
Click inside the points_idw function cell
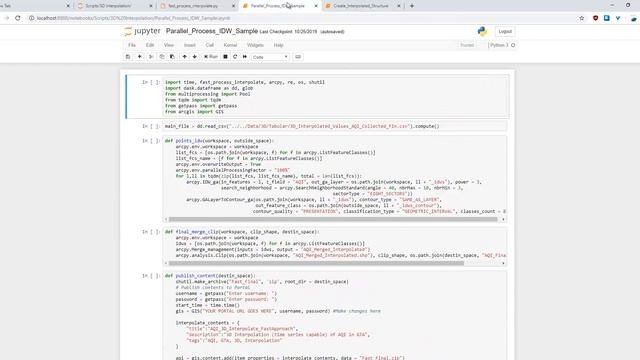(x=336, y=176)
